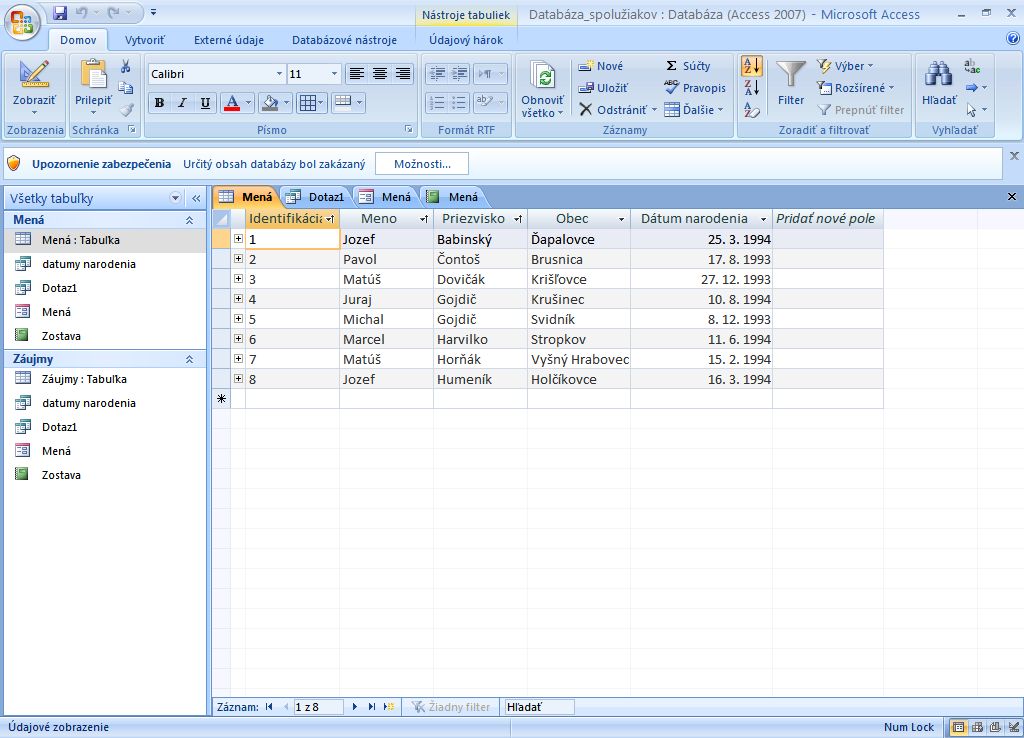Sort descending Z to A
The image size is (1024, 738).
click(x=752, y=88)
